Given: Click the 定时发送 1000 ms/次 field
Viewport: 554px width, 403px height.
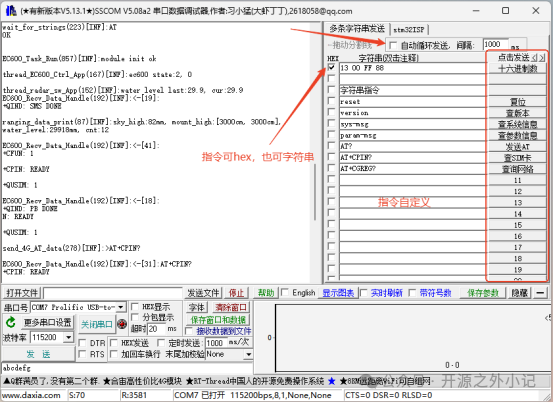Looking at the screenshot, I should click(x=216, y=343).
